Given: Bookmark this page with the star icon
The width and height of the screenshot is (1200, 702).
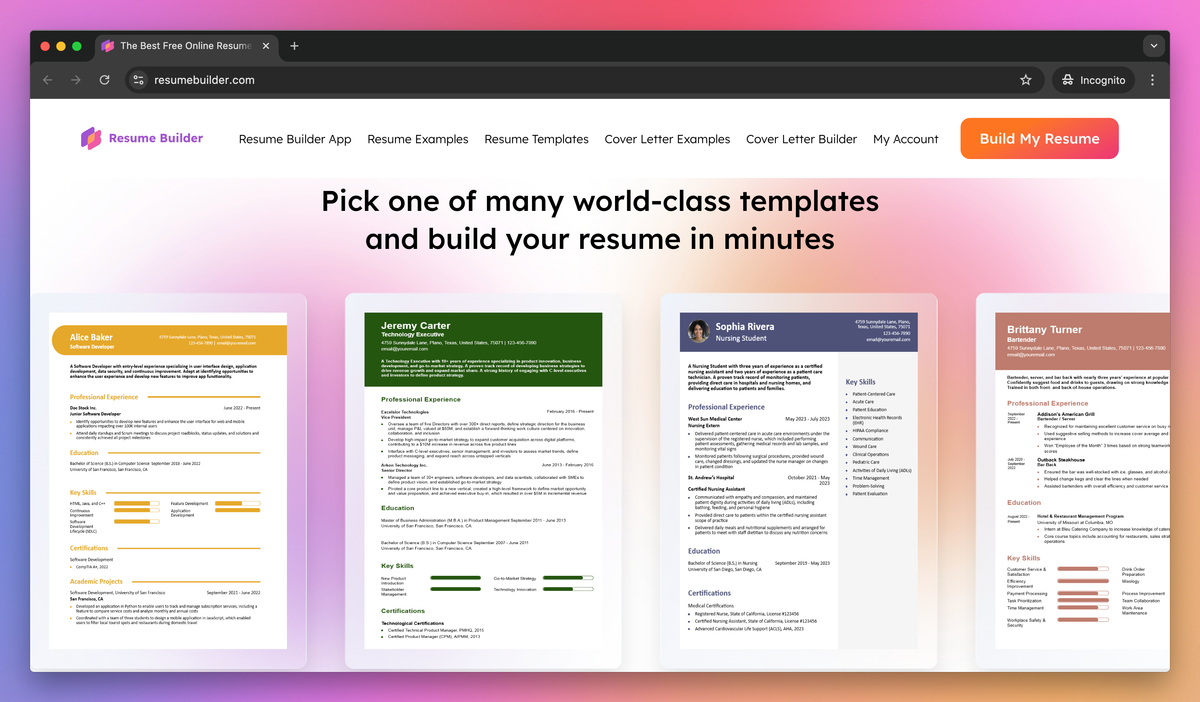Looking at the screenshot, I should point(1025,80).
